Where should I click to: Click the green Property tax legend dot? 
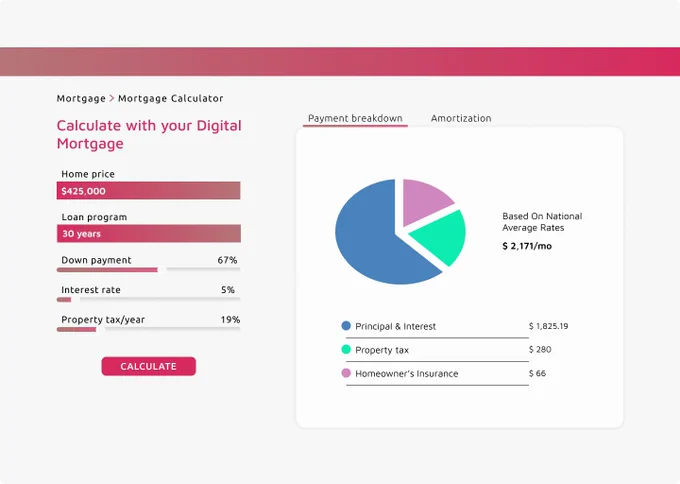click(x=346, y=350)
